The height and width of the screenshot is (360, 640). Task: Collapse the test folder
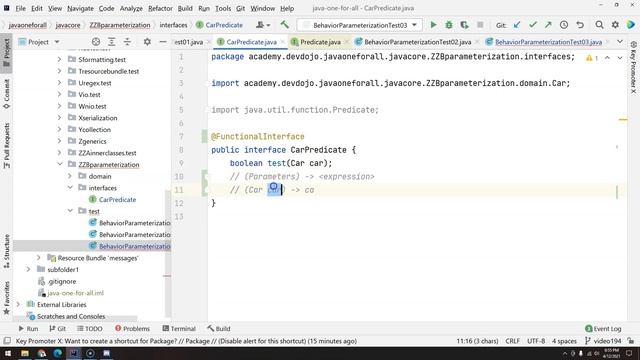tap(70, 211)
